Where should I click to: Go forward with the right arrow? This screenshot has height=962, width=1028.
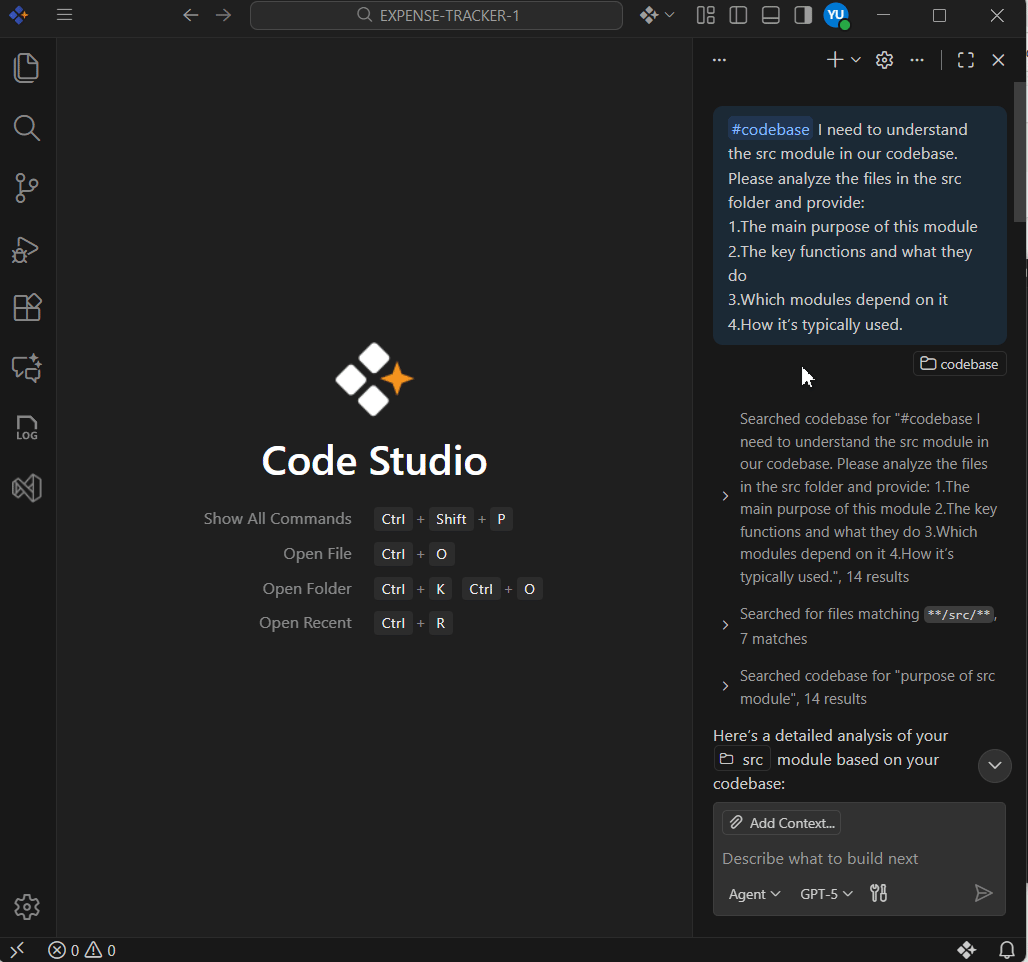(x=224, y=15)
